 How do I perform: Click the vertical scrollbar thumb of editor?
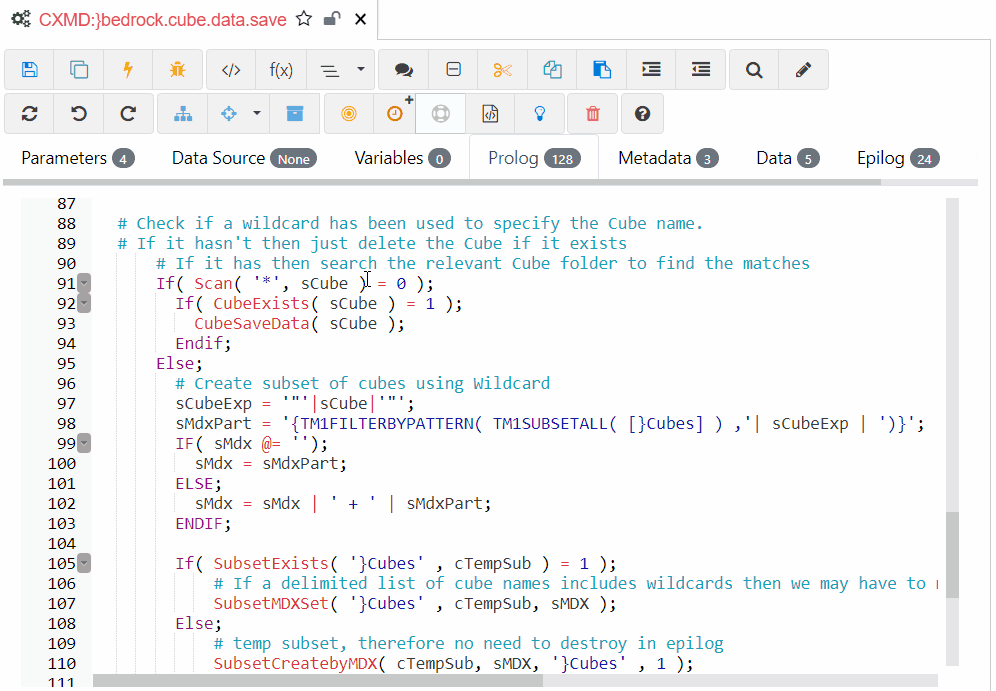point(951,555)
